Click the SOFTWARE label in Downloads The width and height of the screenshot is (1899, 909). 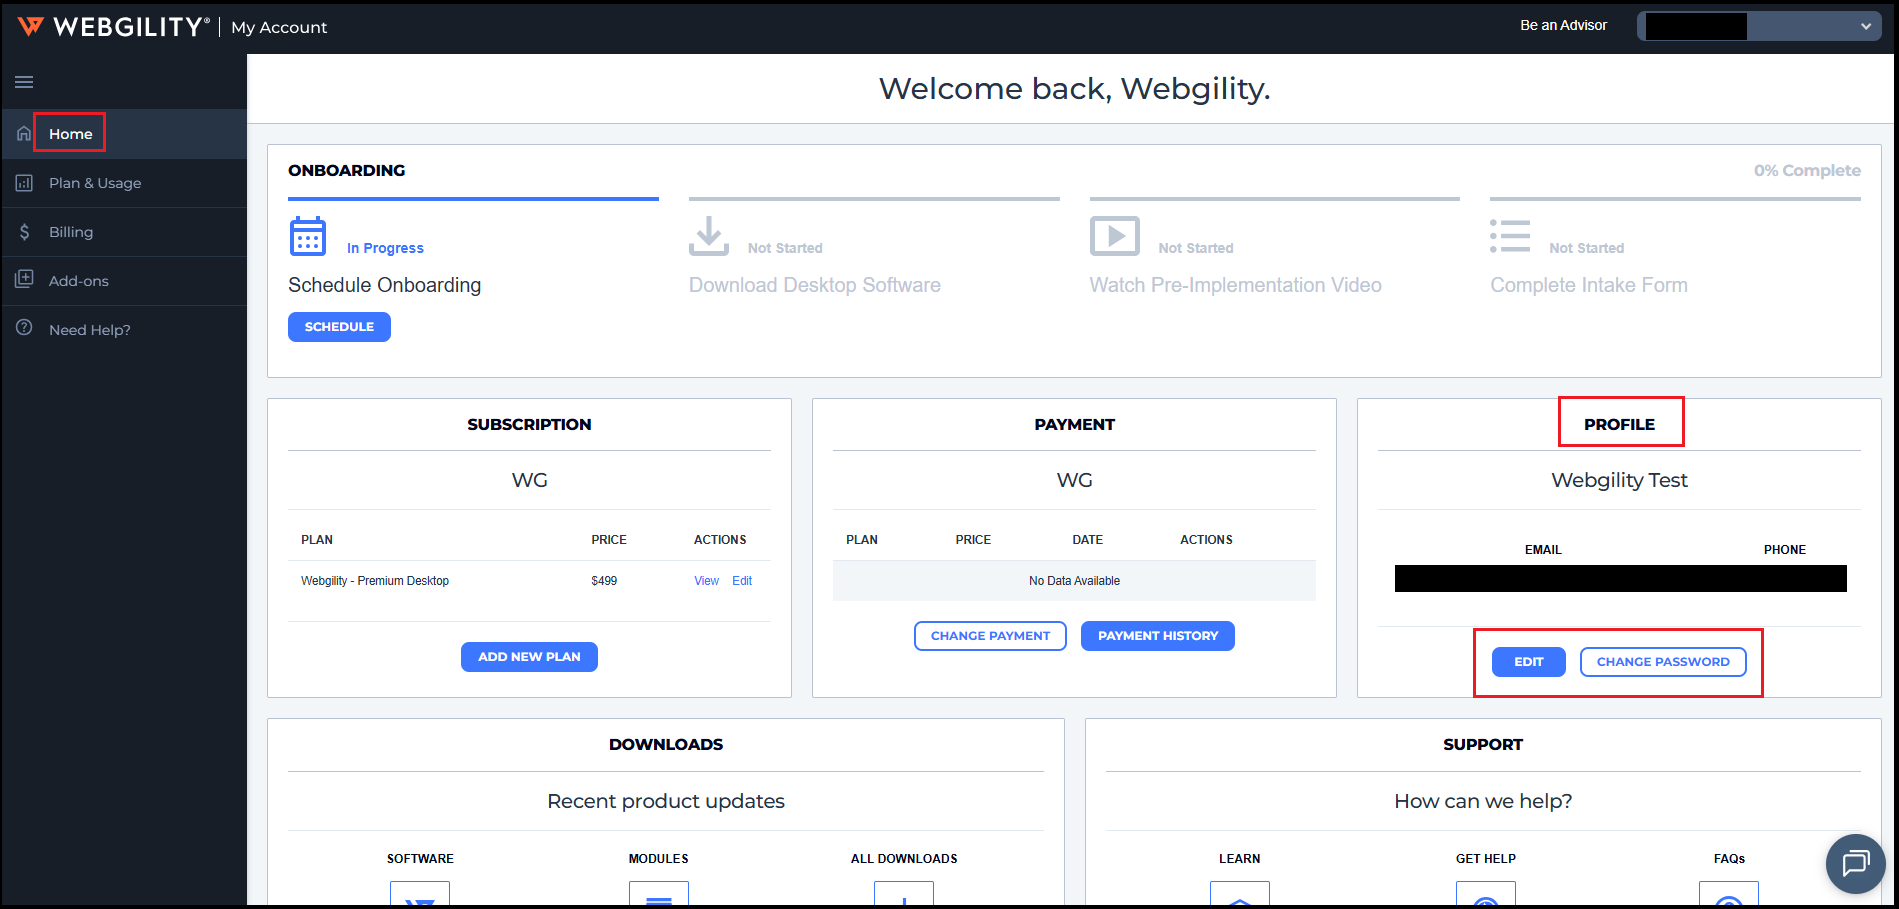[x=420, y=859]
